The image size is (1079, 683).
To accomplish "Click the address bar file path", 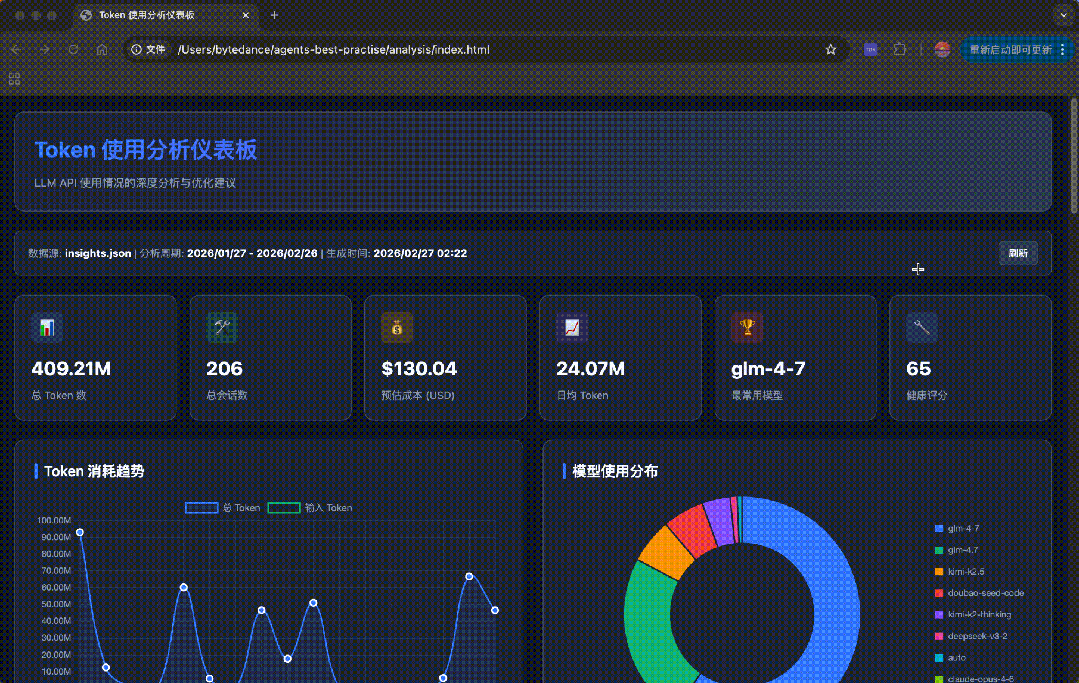I will tap(333, 49).
